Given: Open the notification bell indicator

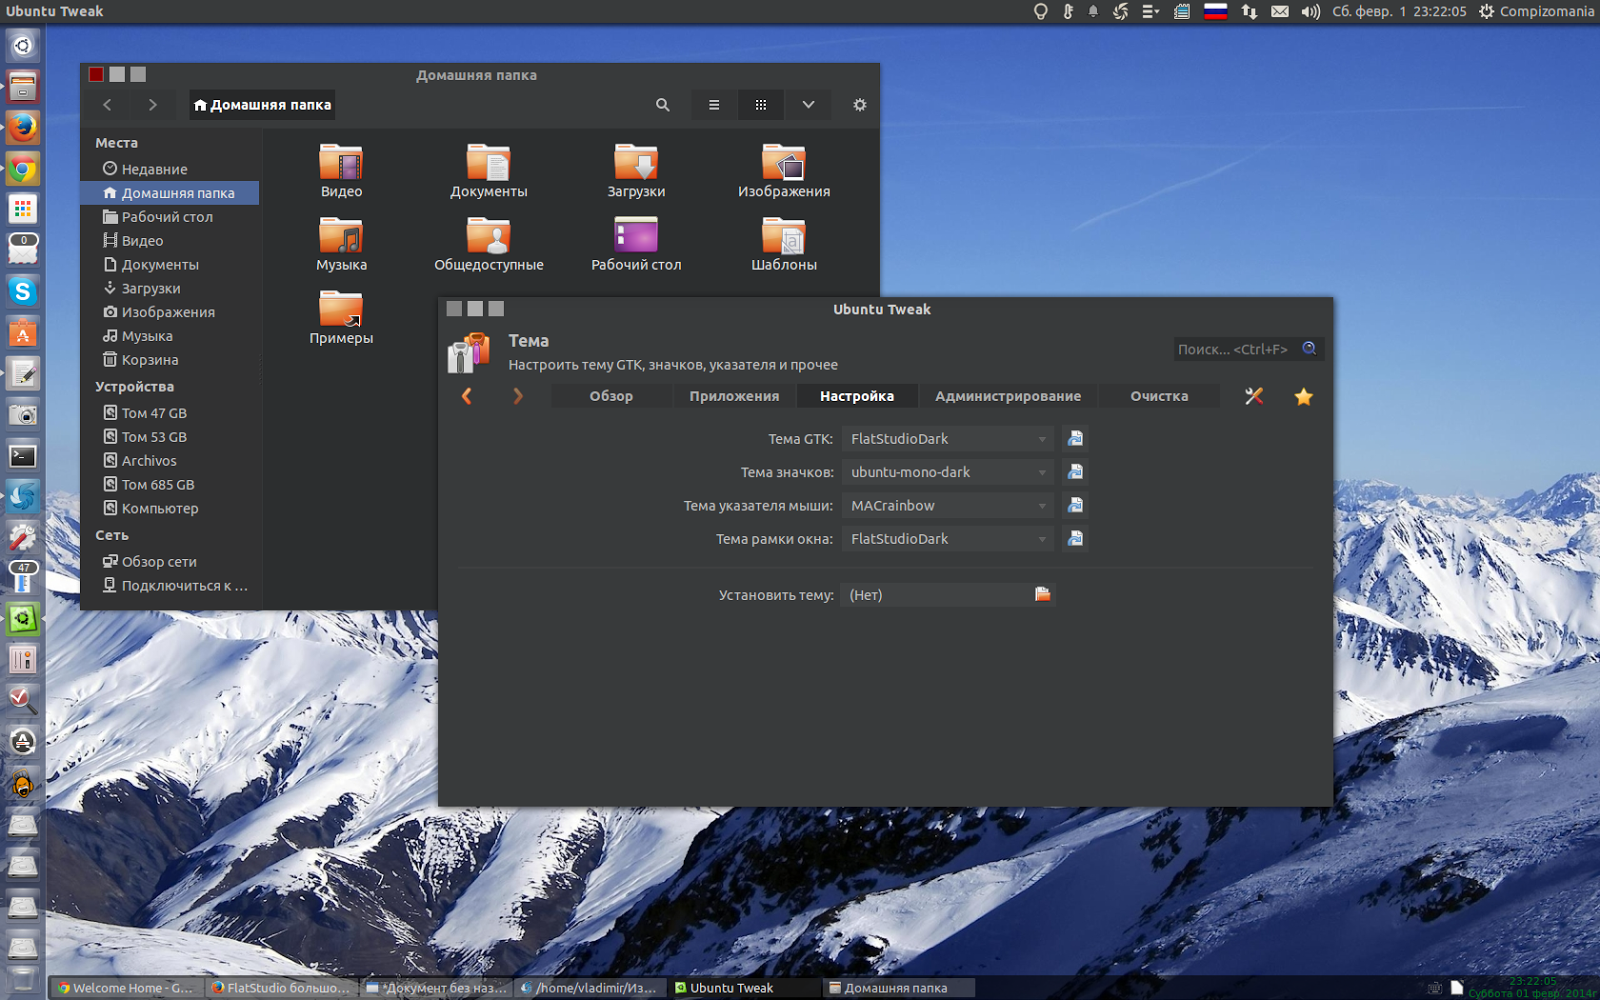Looking at the screenshot, I should pyautogui.click(x=1093, y=11).
